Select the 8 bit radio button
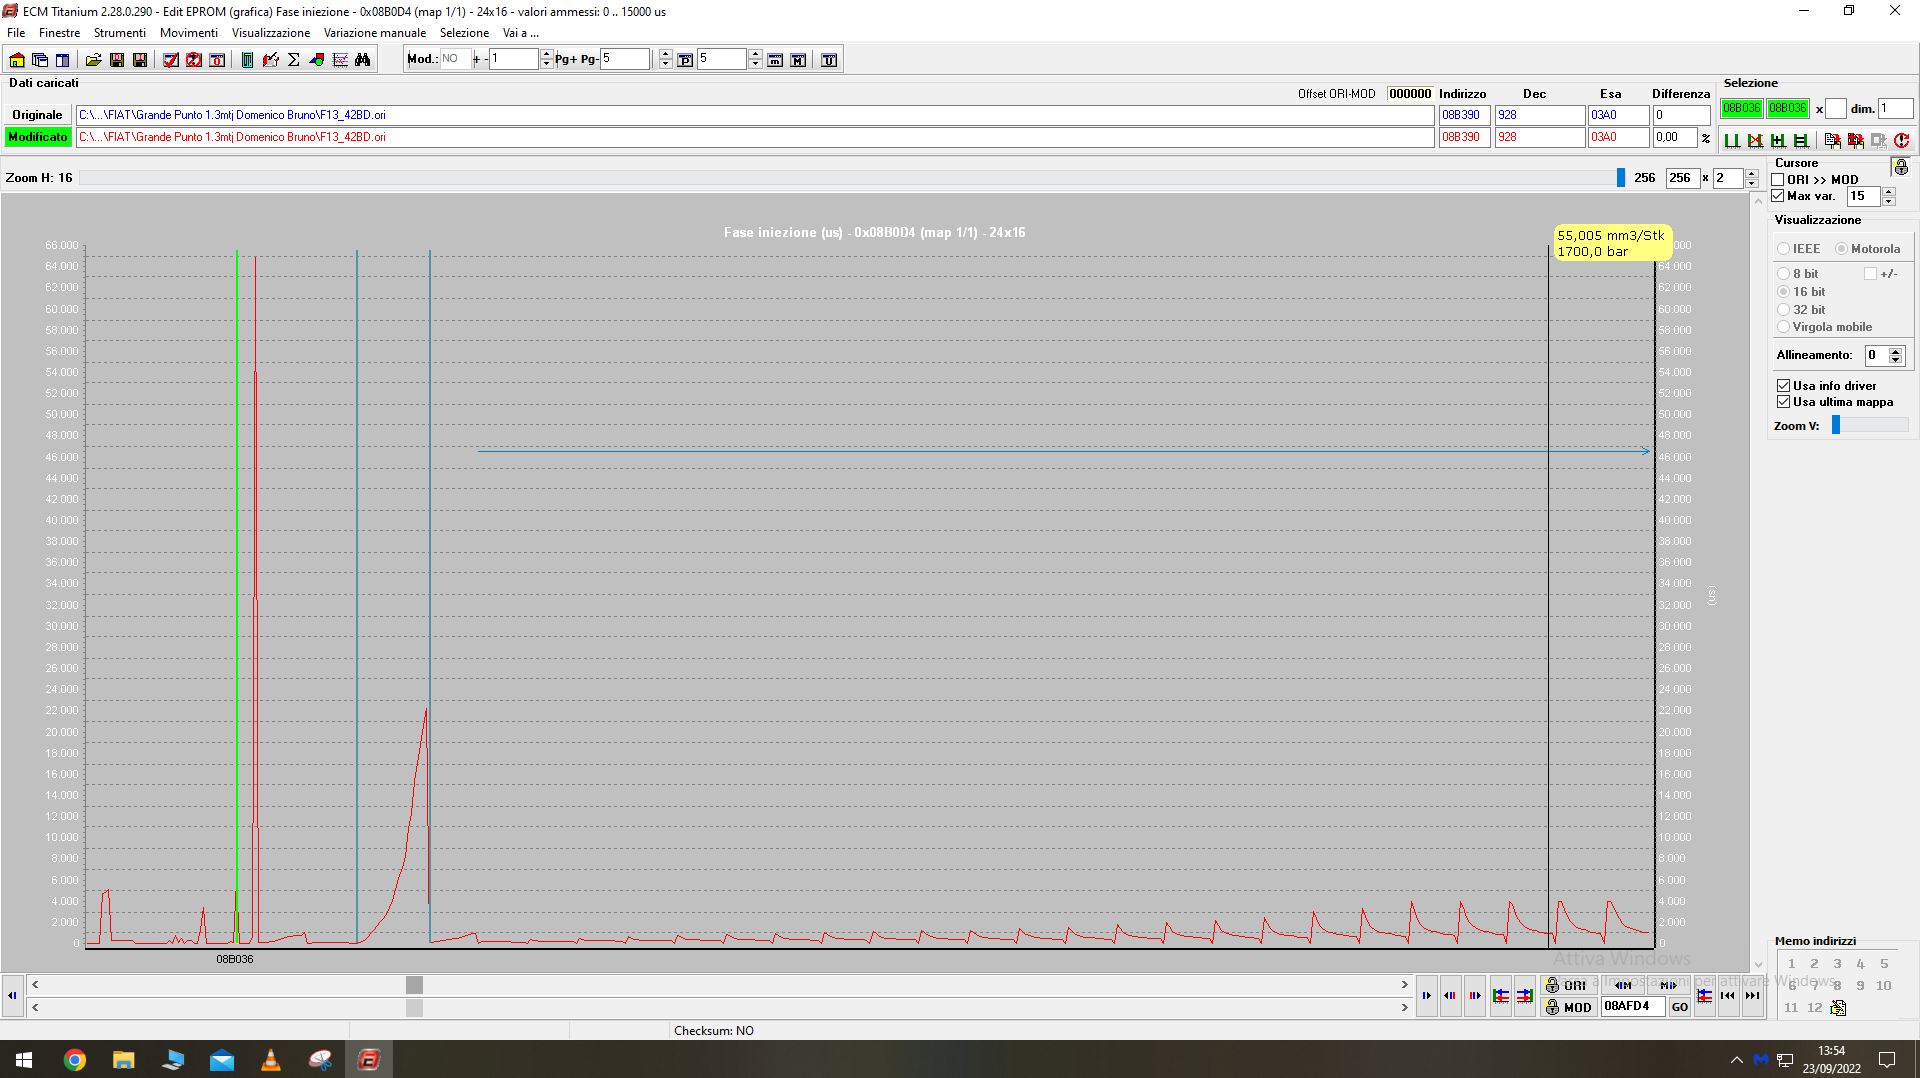 click(1783, 274)
